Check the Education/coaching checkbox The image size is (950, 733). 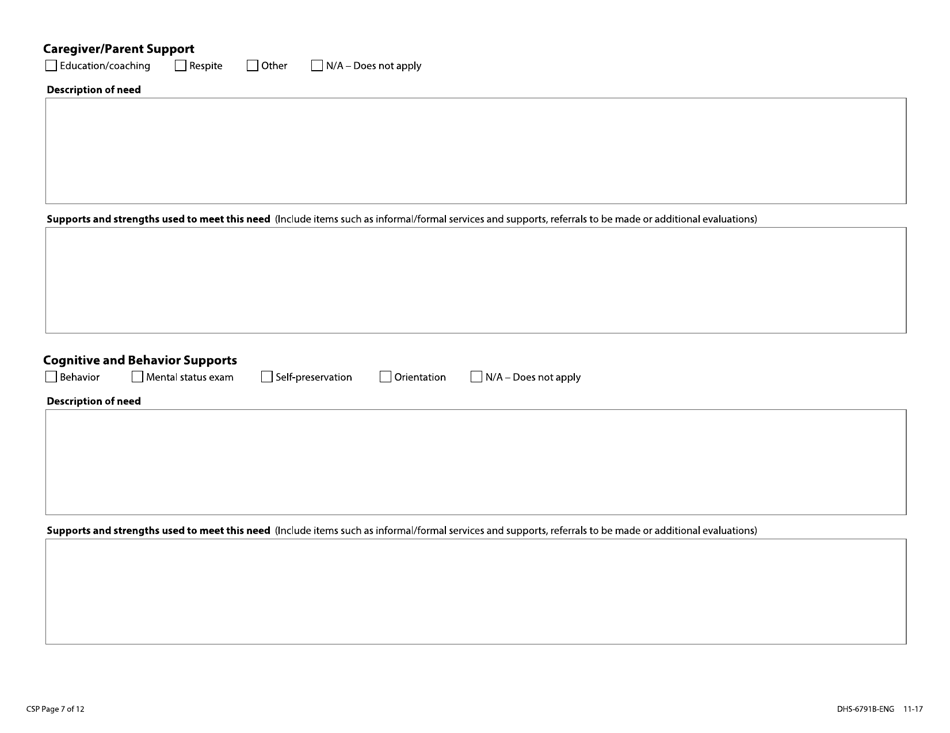click(x=50, y=65)
